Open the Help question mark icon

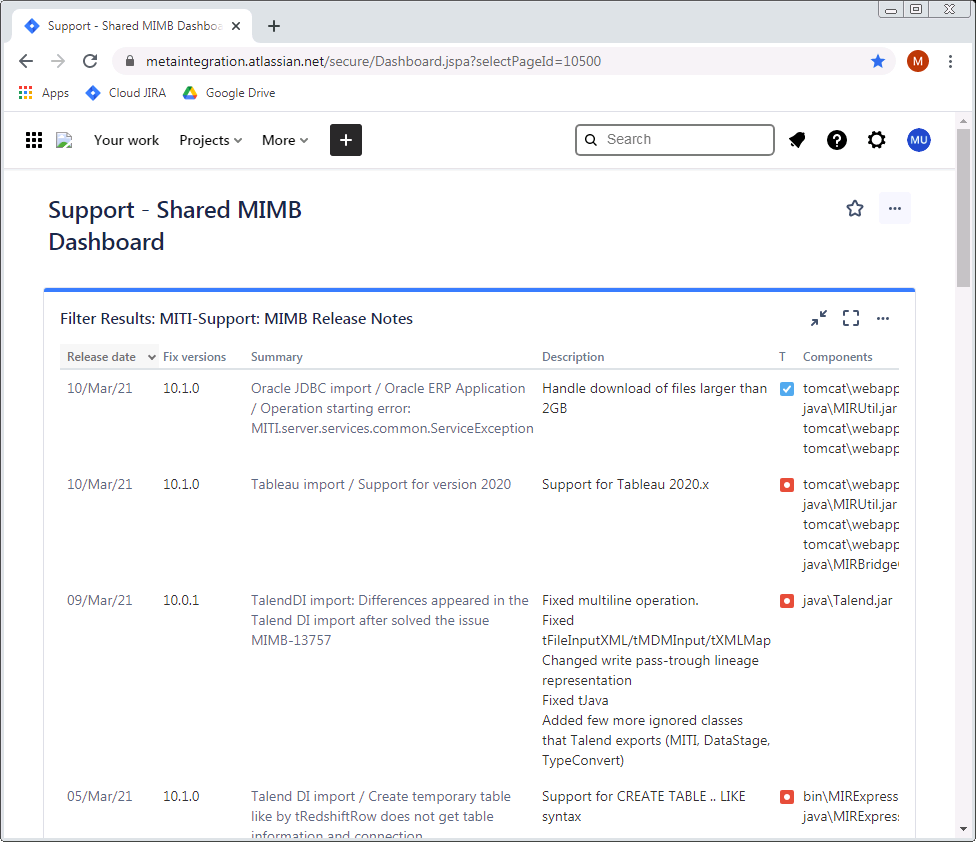(837, 140)
